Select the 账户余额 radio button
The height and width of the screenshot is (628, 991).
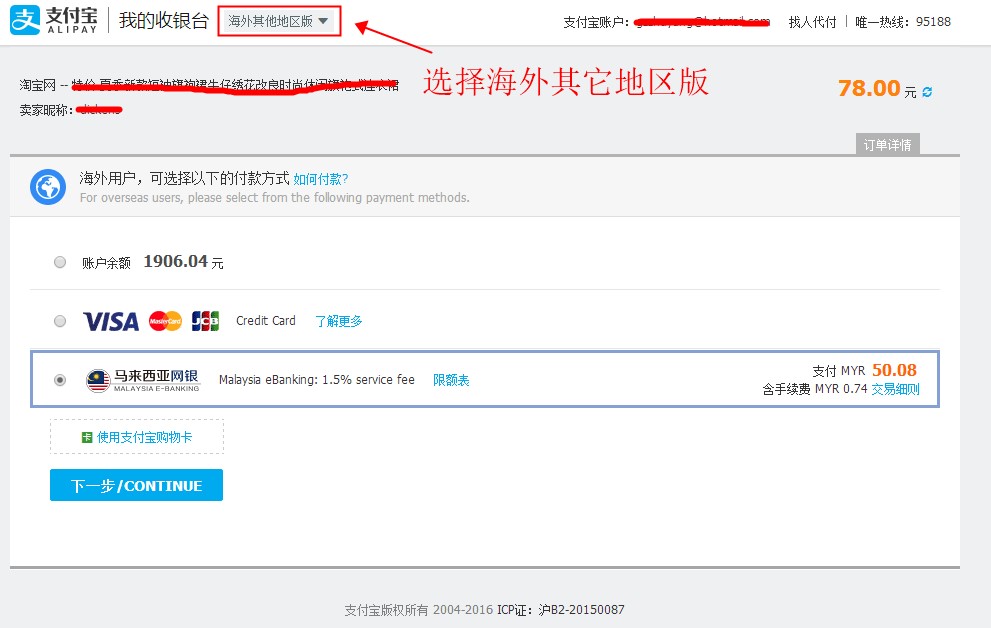[60, 262]
